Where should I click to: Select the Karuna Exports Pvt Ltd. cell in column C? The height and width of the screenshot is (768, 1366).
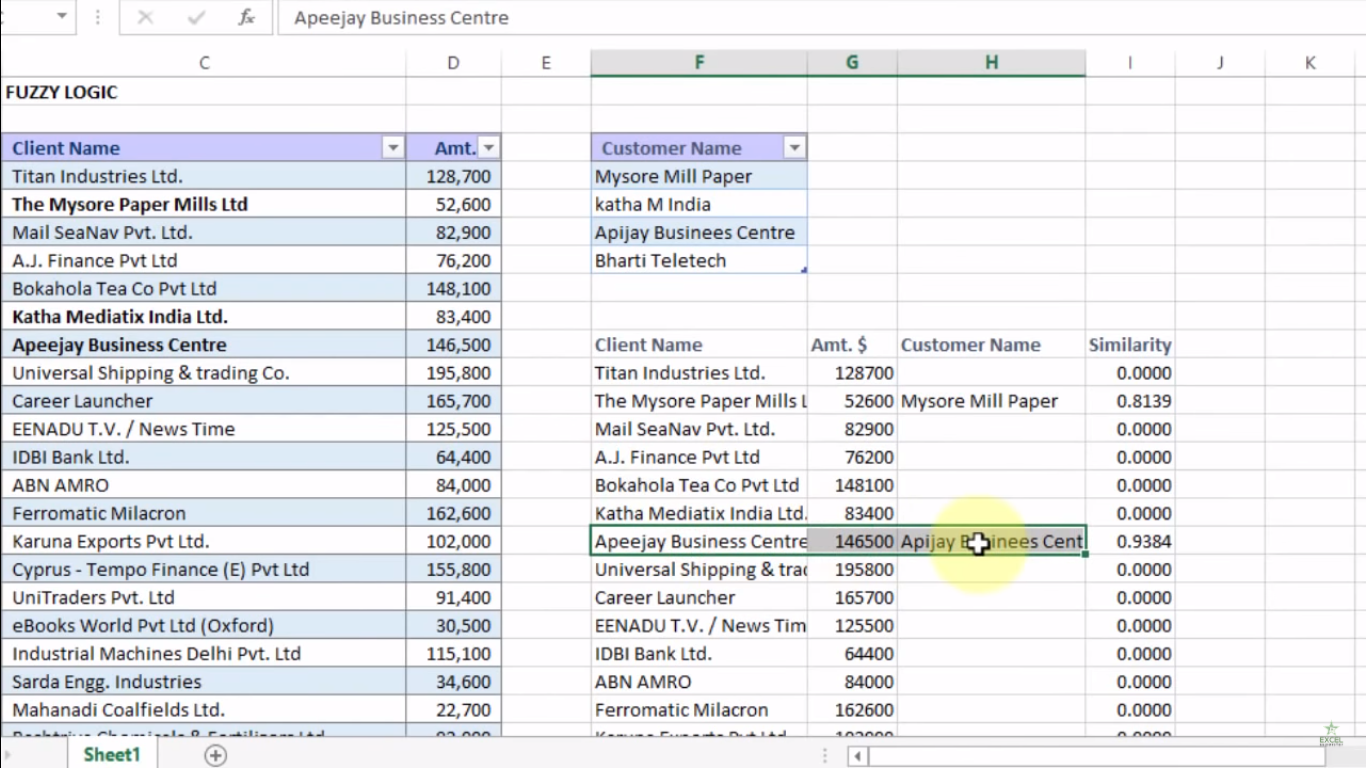(x=204, y=541)
